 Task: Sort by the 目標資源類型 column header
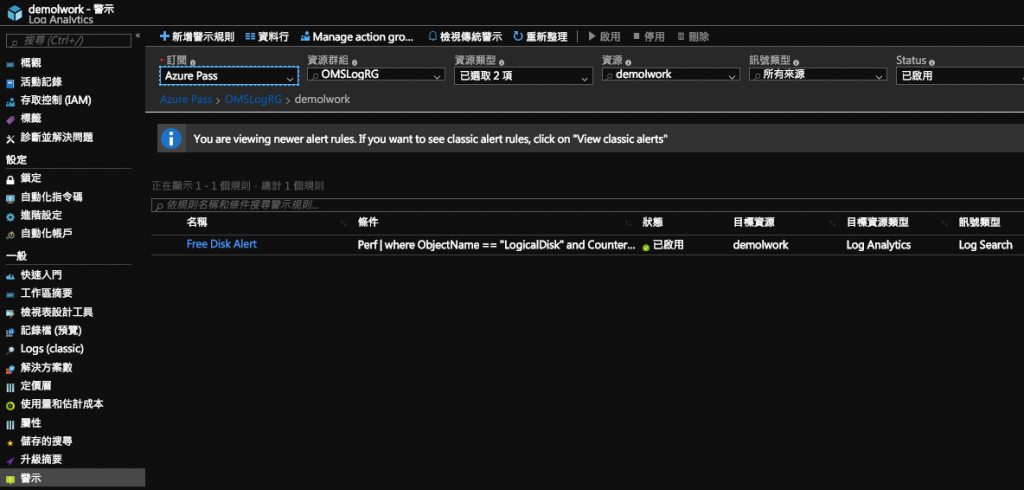(878, 223)
